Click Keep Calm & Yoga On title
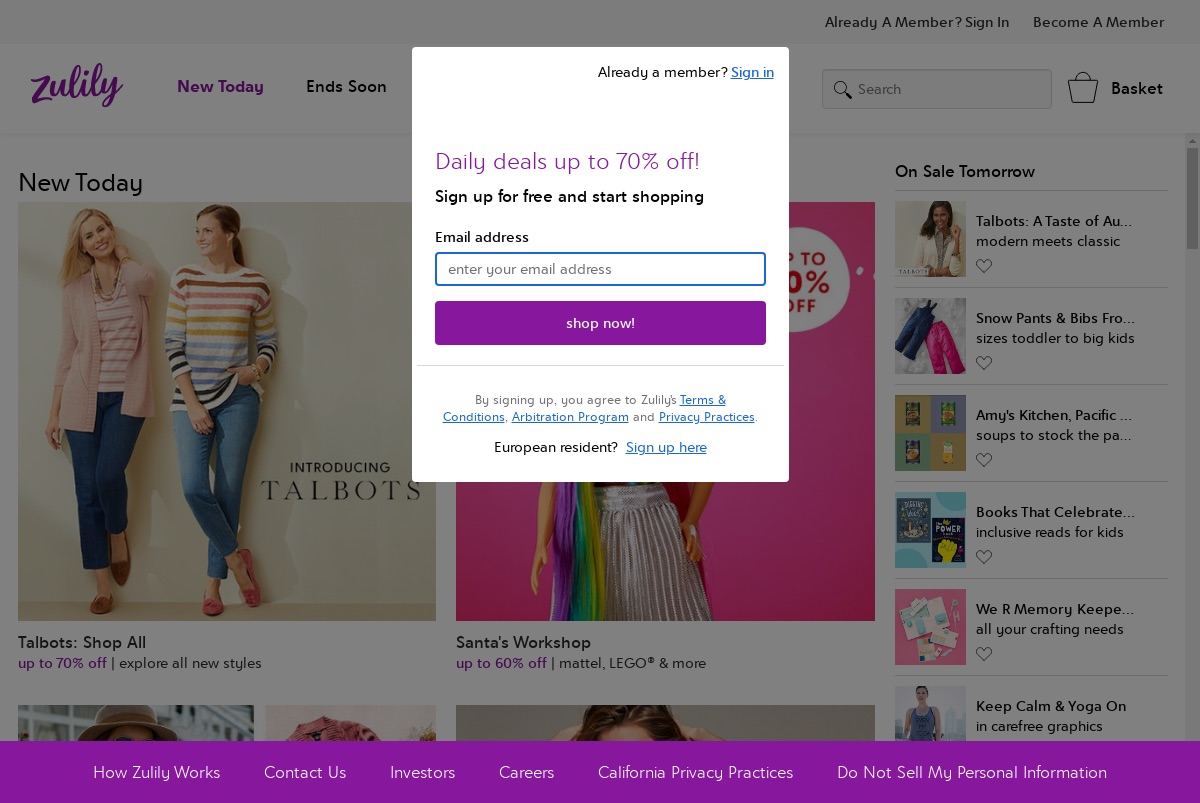The width and height of the screenshot is (1200, 803). pos(1051,706)
